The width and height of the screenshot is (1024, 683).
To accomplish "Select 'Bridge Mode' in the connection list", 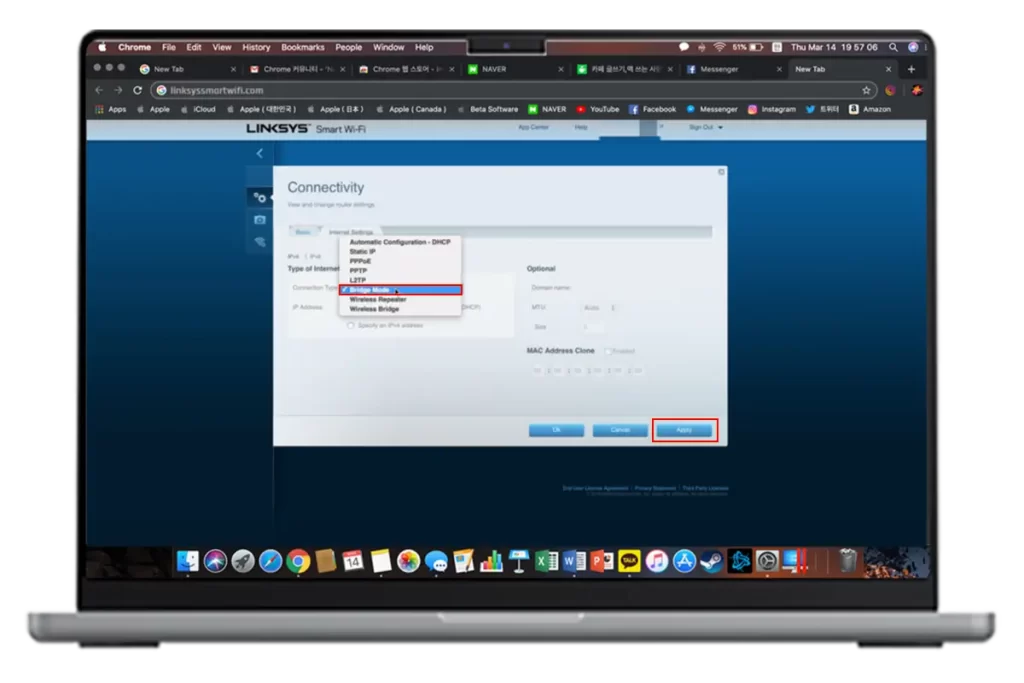I will (x=400, y=290).
